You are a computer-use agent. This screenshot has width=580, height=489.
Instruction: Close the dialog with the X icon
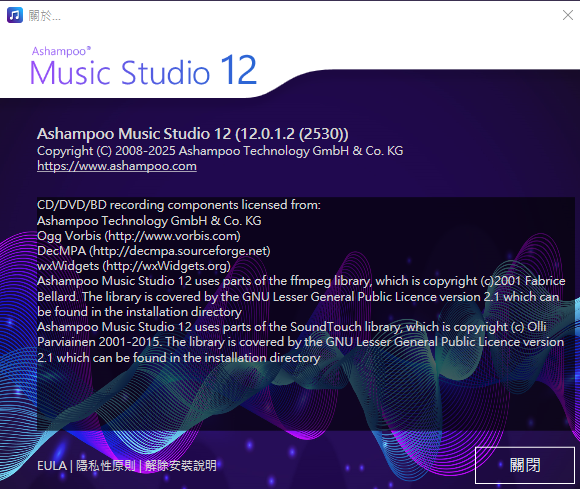[x=567, y=15]
